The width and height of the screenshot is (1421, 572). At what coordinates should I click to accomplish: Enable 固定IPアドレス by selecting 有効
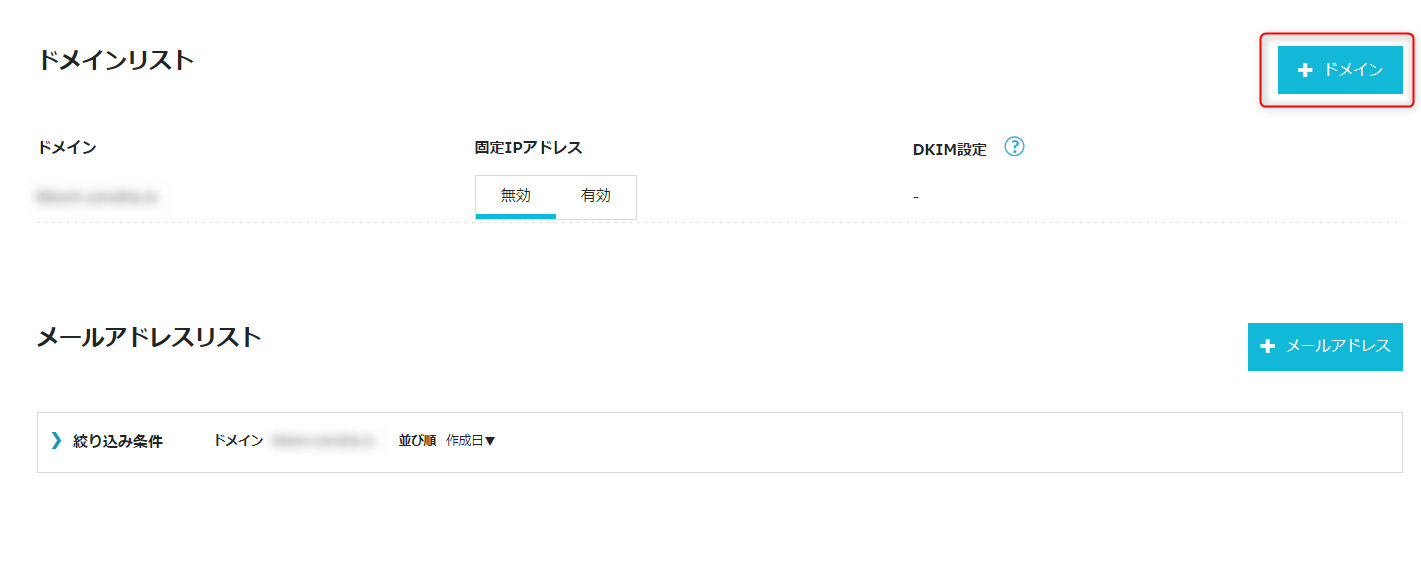coord(596,196)
